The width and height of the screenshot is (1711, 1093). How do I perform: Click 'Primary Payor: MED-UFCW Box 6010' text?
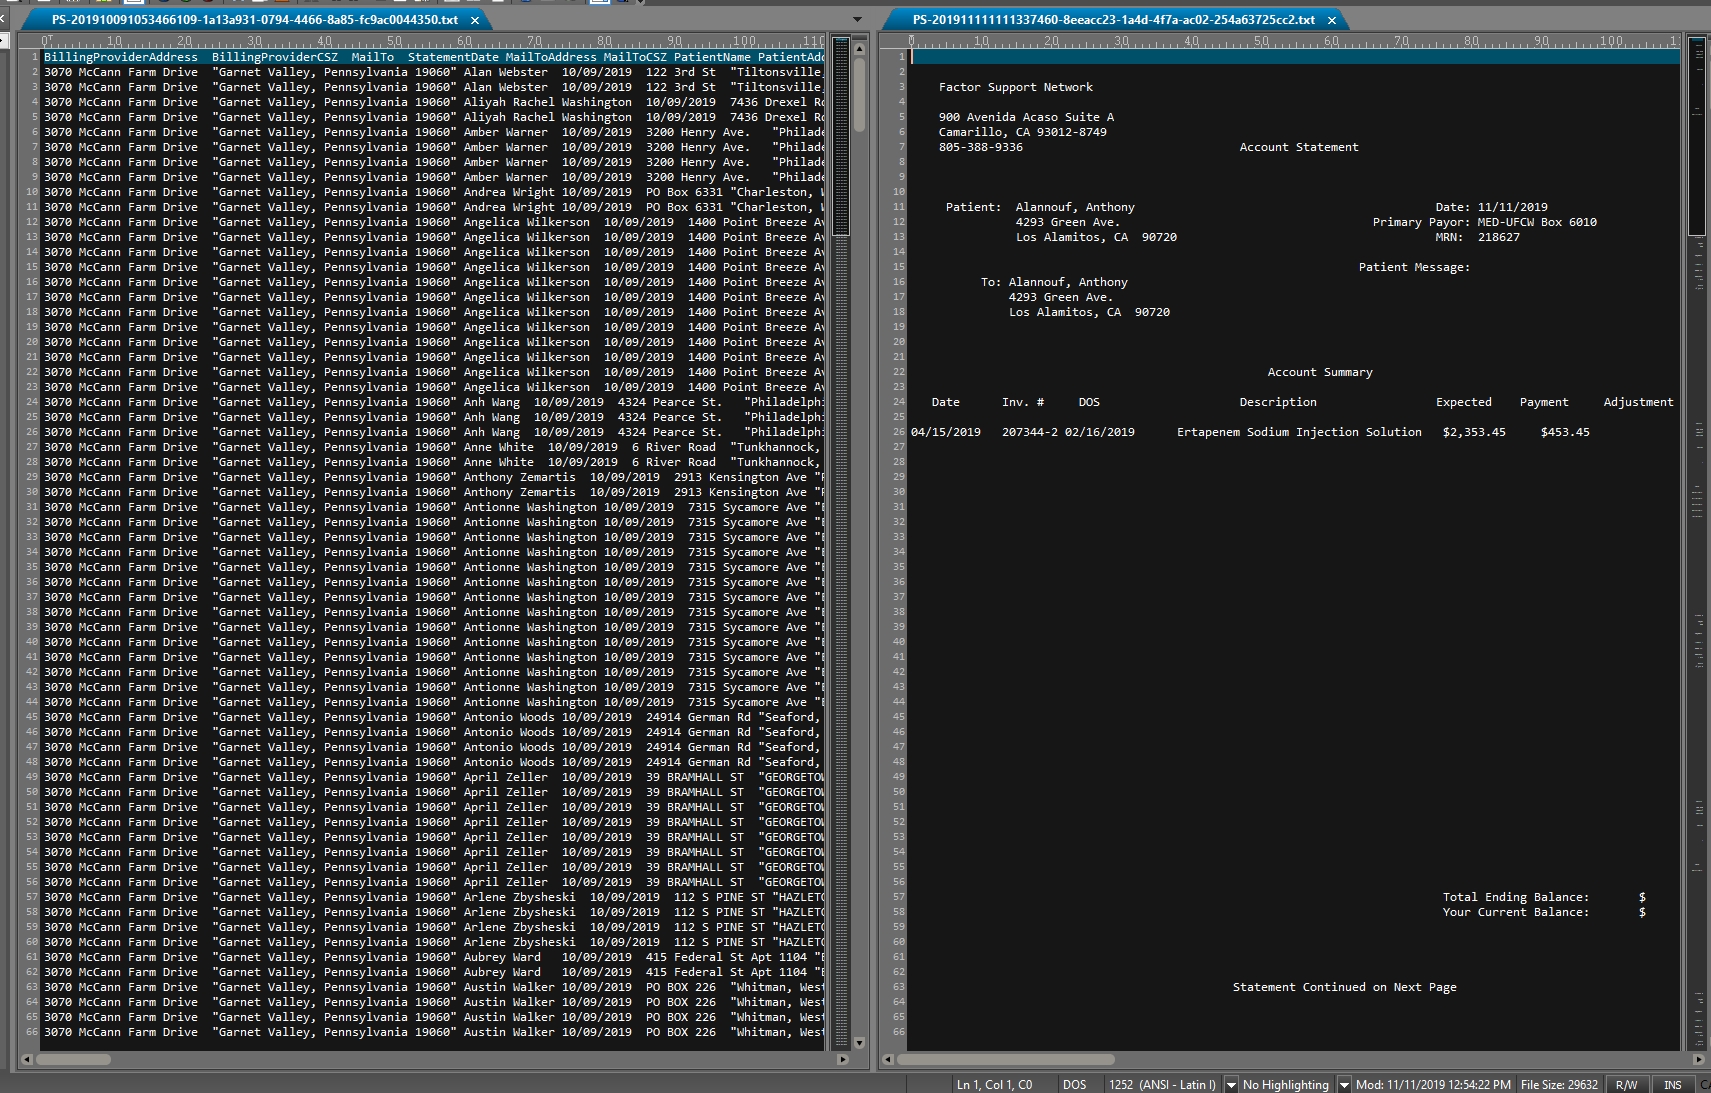click(x=1485, y=222)
